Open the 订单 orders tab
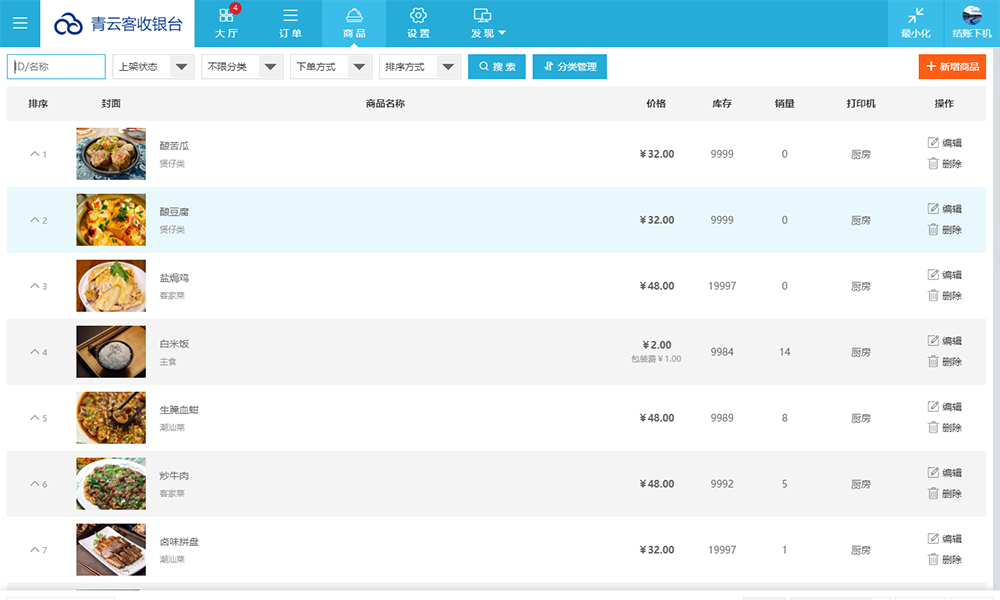1000x600 pixels. coord(290,23)
